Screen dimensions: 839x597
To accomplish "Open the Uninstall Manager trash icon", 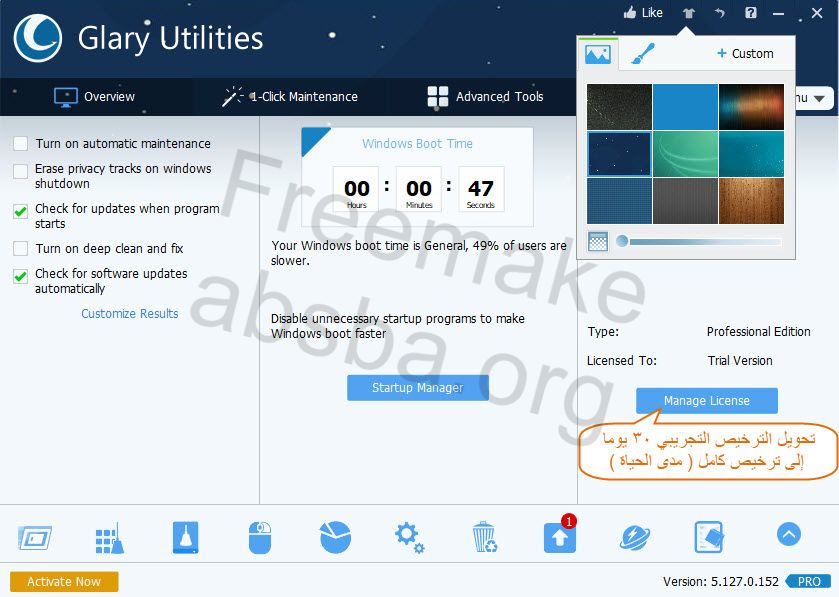I will point(485,537).
